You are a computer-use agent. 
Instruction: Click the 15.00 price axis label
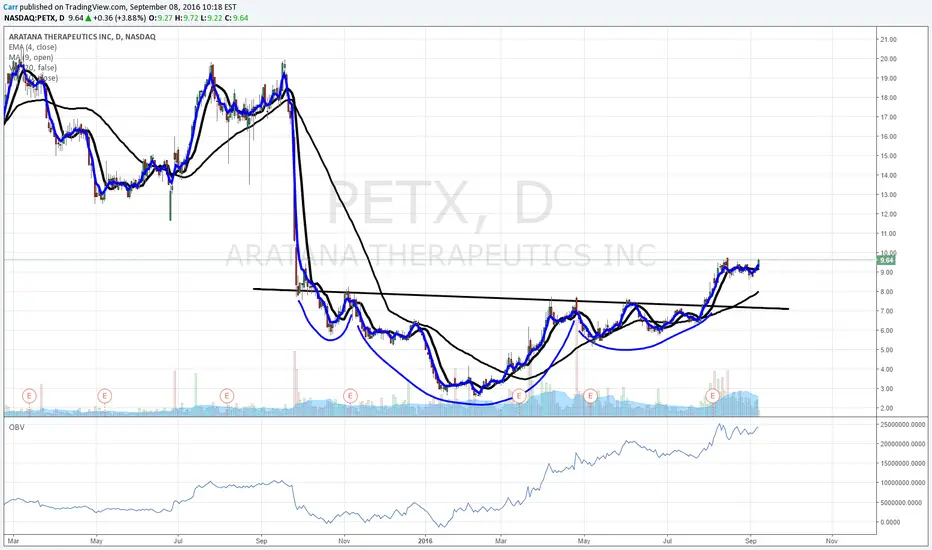click(x=889, y=156)
